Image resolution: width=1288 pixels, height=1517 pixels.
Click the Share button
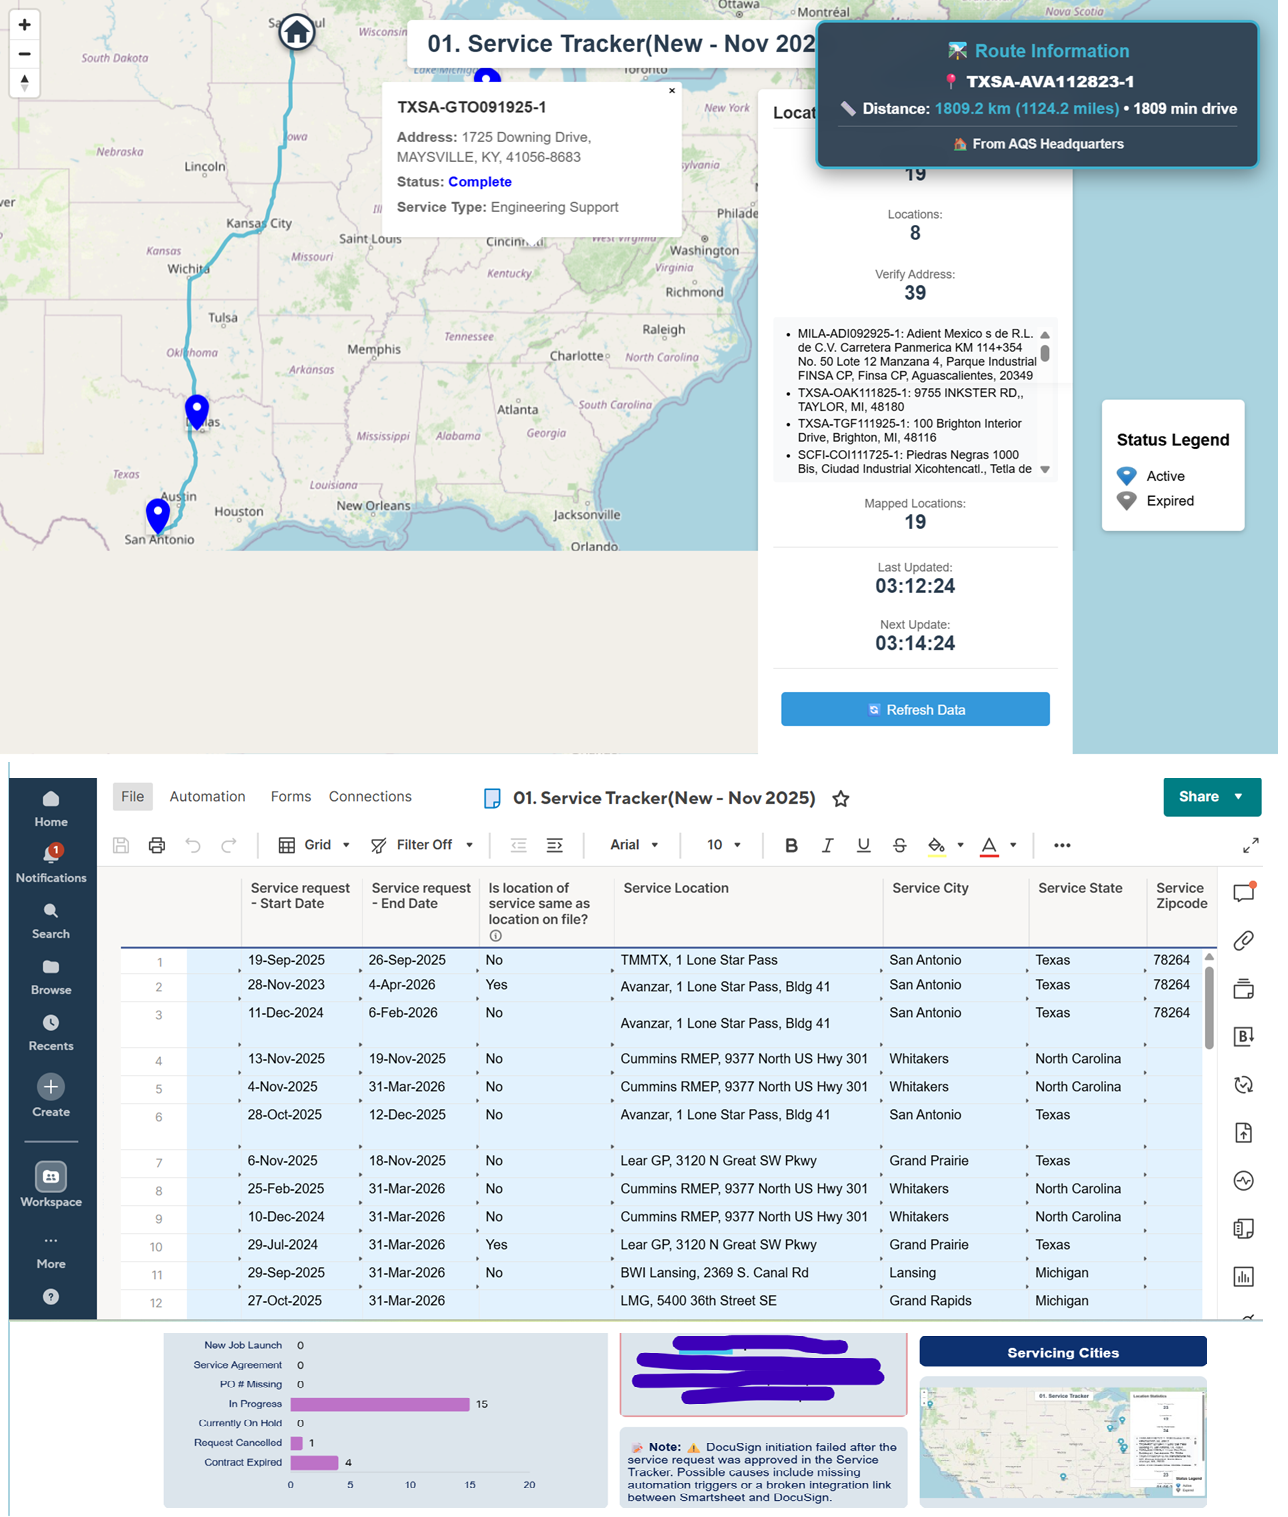point(1212,797)
